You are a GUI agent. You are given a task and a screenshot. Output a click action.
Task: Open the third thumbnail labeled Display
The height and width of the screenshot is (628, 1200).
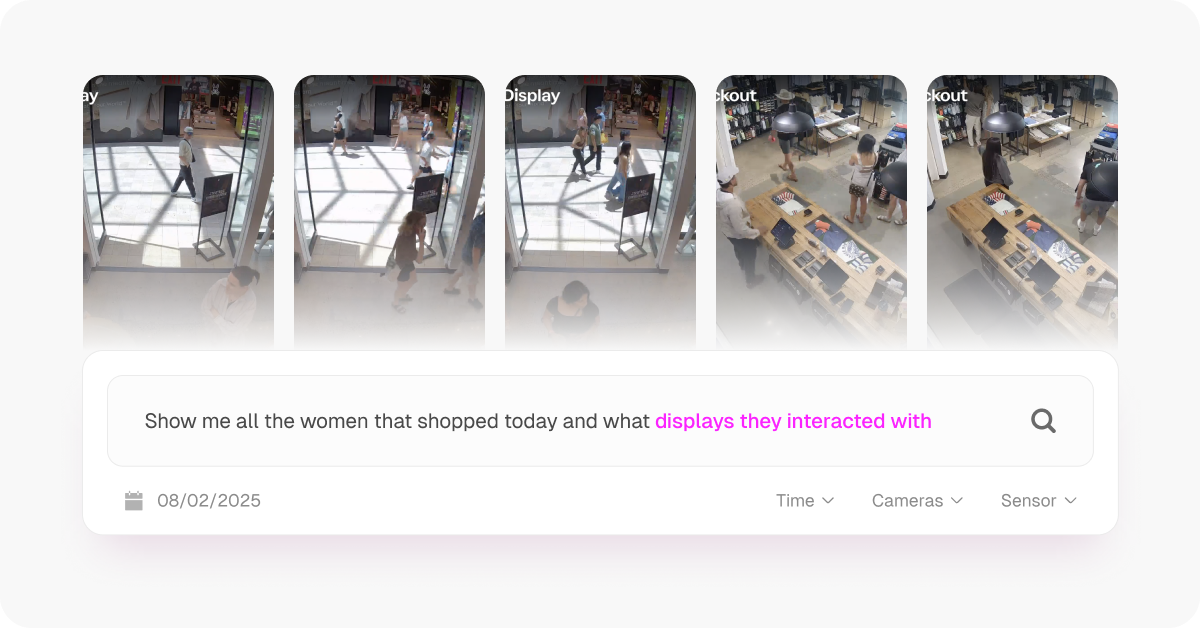point(600,210)
